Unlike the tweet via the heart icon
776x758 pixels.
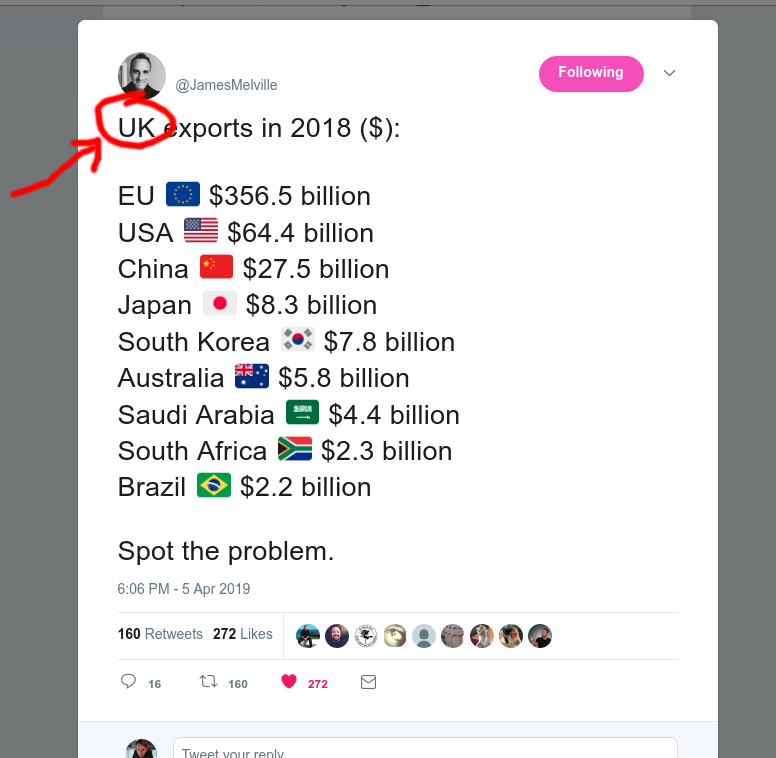(x=289, y=682)
